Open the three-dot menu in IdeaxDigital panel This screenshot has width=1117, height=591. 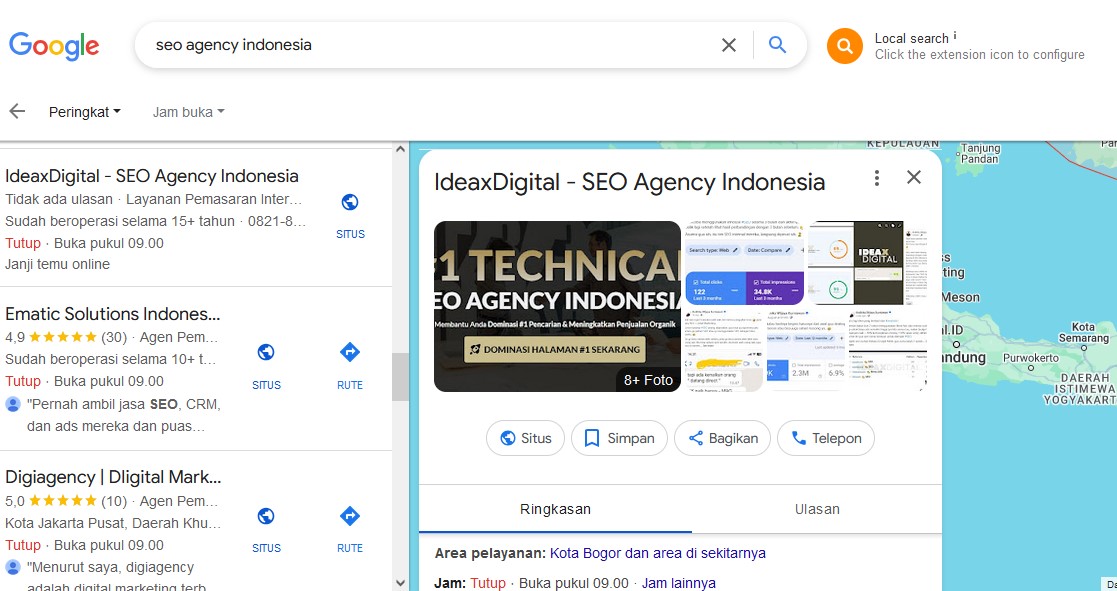coord(877,177)
